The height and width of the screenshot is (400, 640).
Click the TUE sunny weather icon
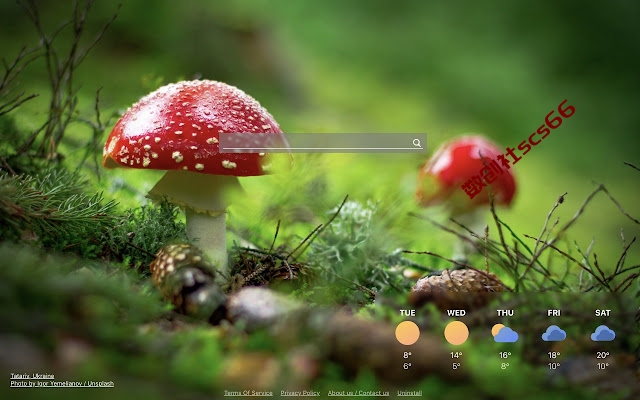tap(407, 333)
